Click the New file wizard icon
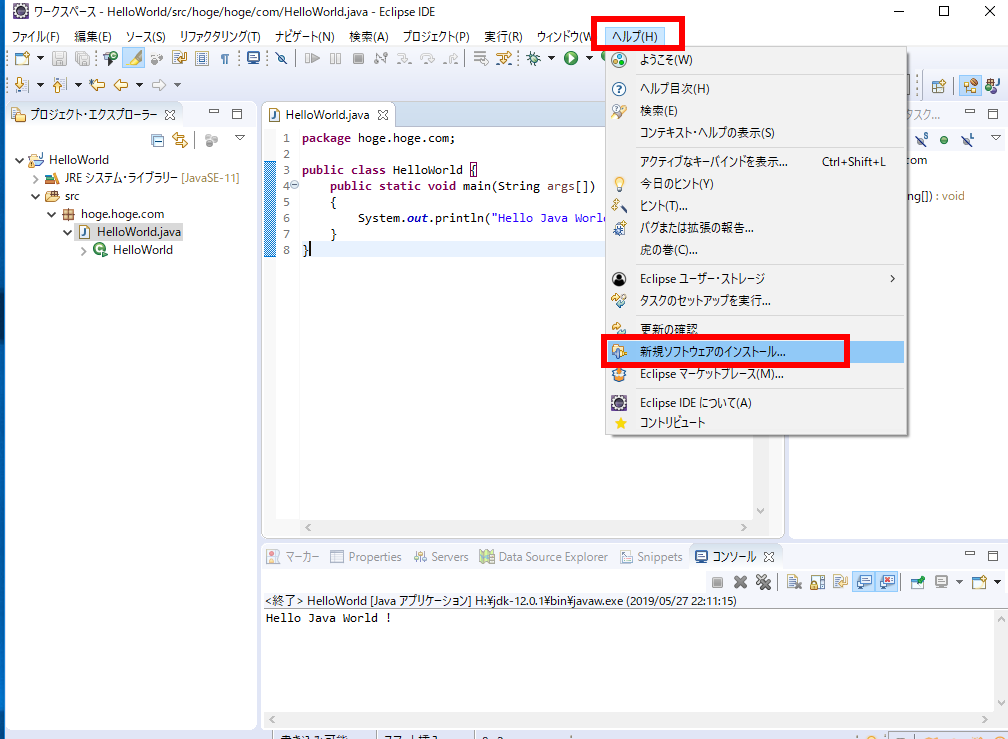This screenshot has height=739, width=1008. tap(22, 58)
